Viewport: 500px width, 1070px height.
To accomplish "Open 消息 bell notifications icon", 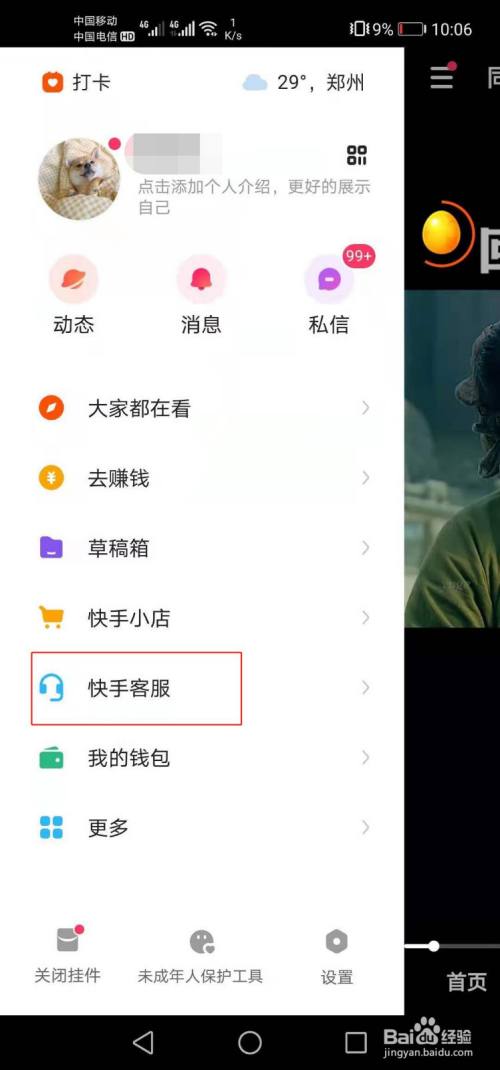I will point(201,279).
